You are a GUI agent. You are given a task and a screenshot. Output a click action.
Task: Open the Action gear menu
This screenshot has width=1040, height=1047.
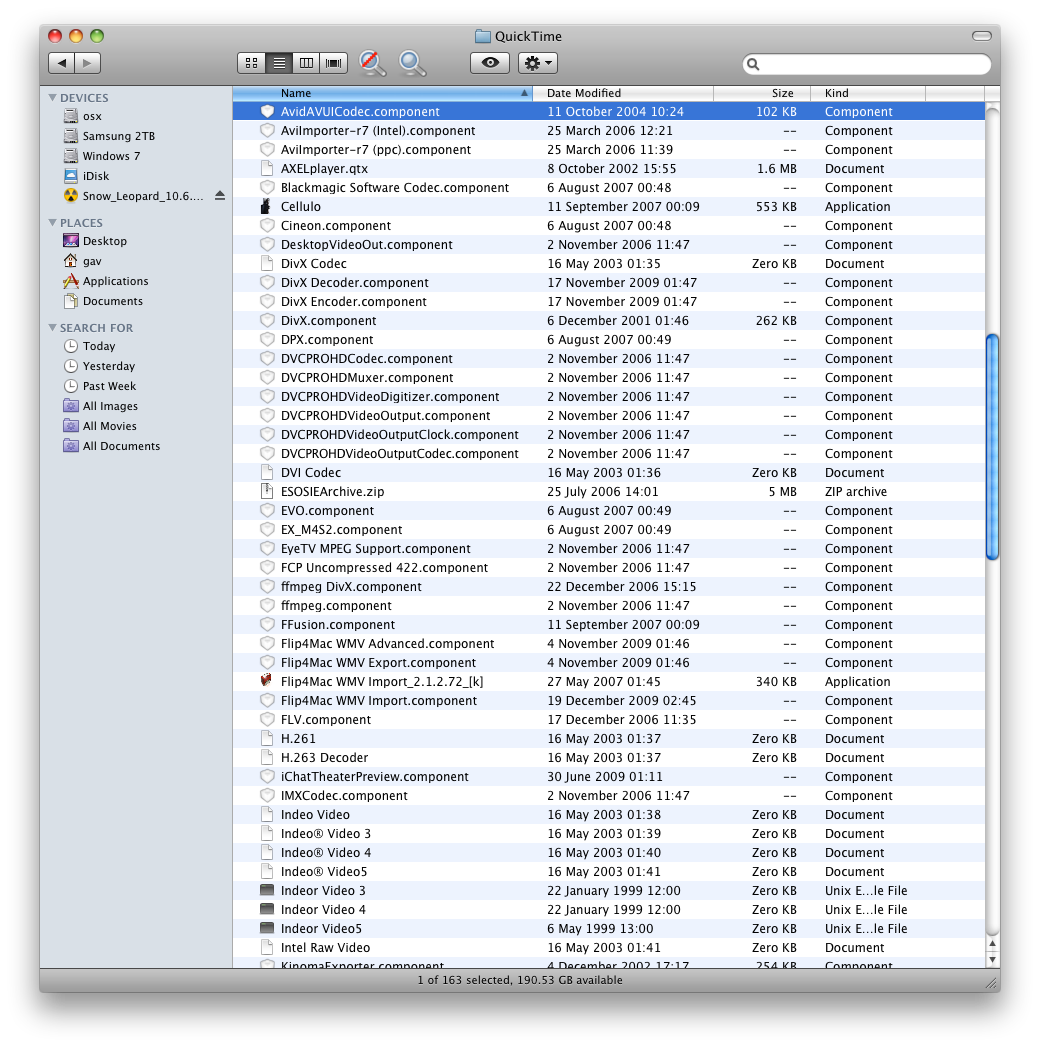tap(537, 63)
